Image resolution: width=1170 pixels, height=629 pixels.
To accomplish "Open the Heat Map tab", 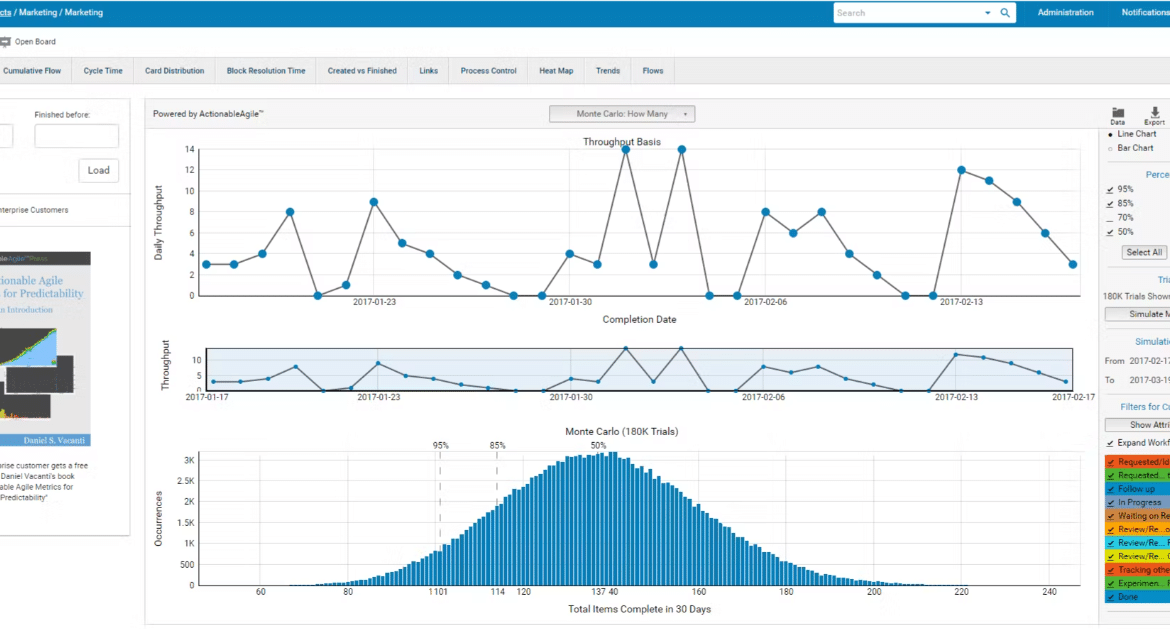I will coord(556,71).
